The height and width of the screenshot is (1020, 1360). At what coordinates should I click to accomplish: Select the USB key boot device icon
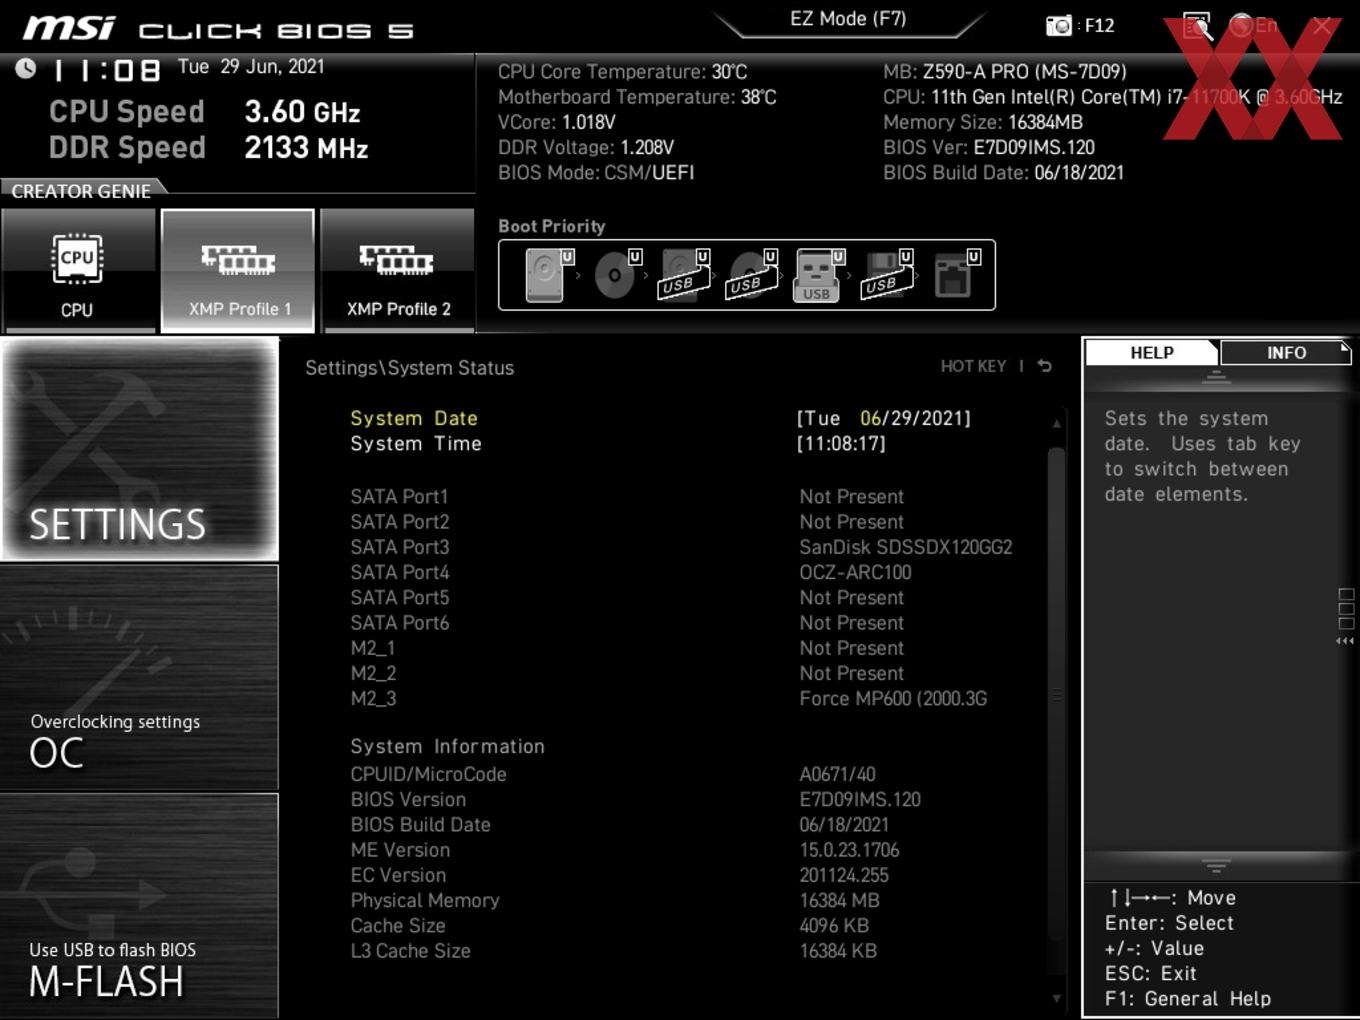818,275
